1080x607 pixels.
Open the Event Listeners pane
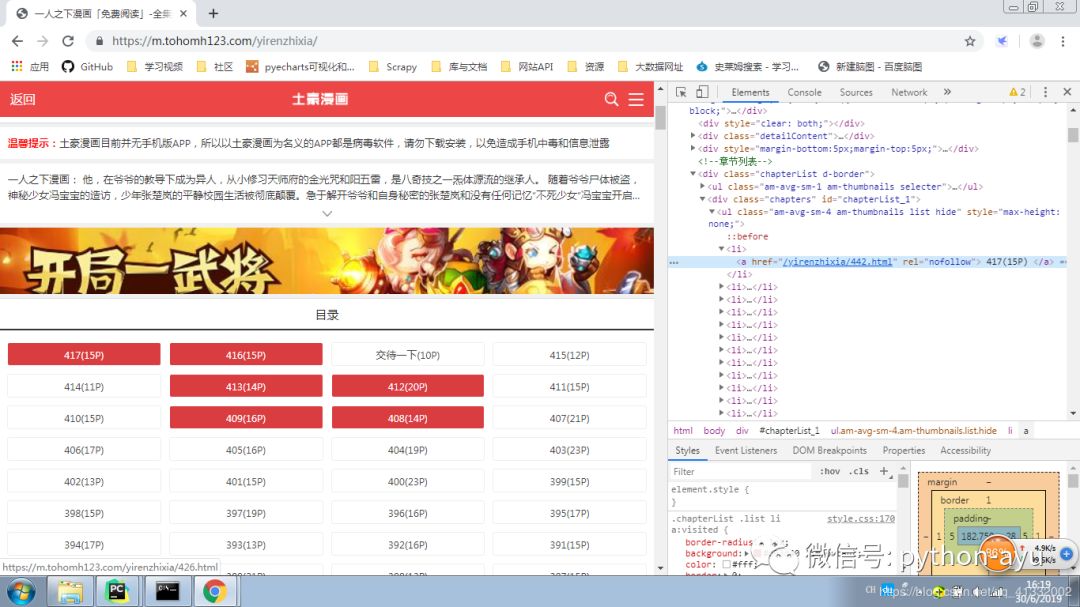(745, 451)
